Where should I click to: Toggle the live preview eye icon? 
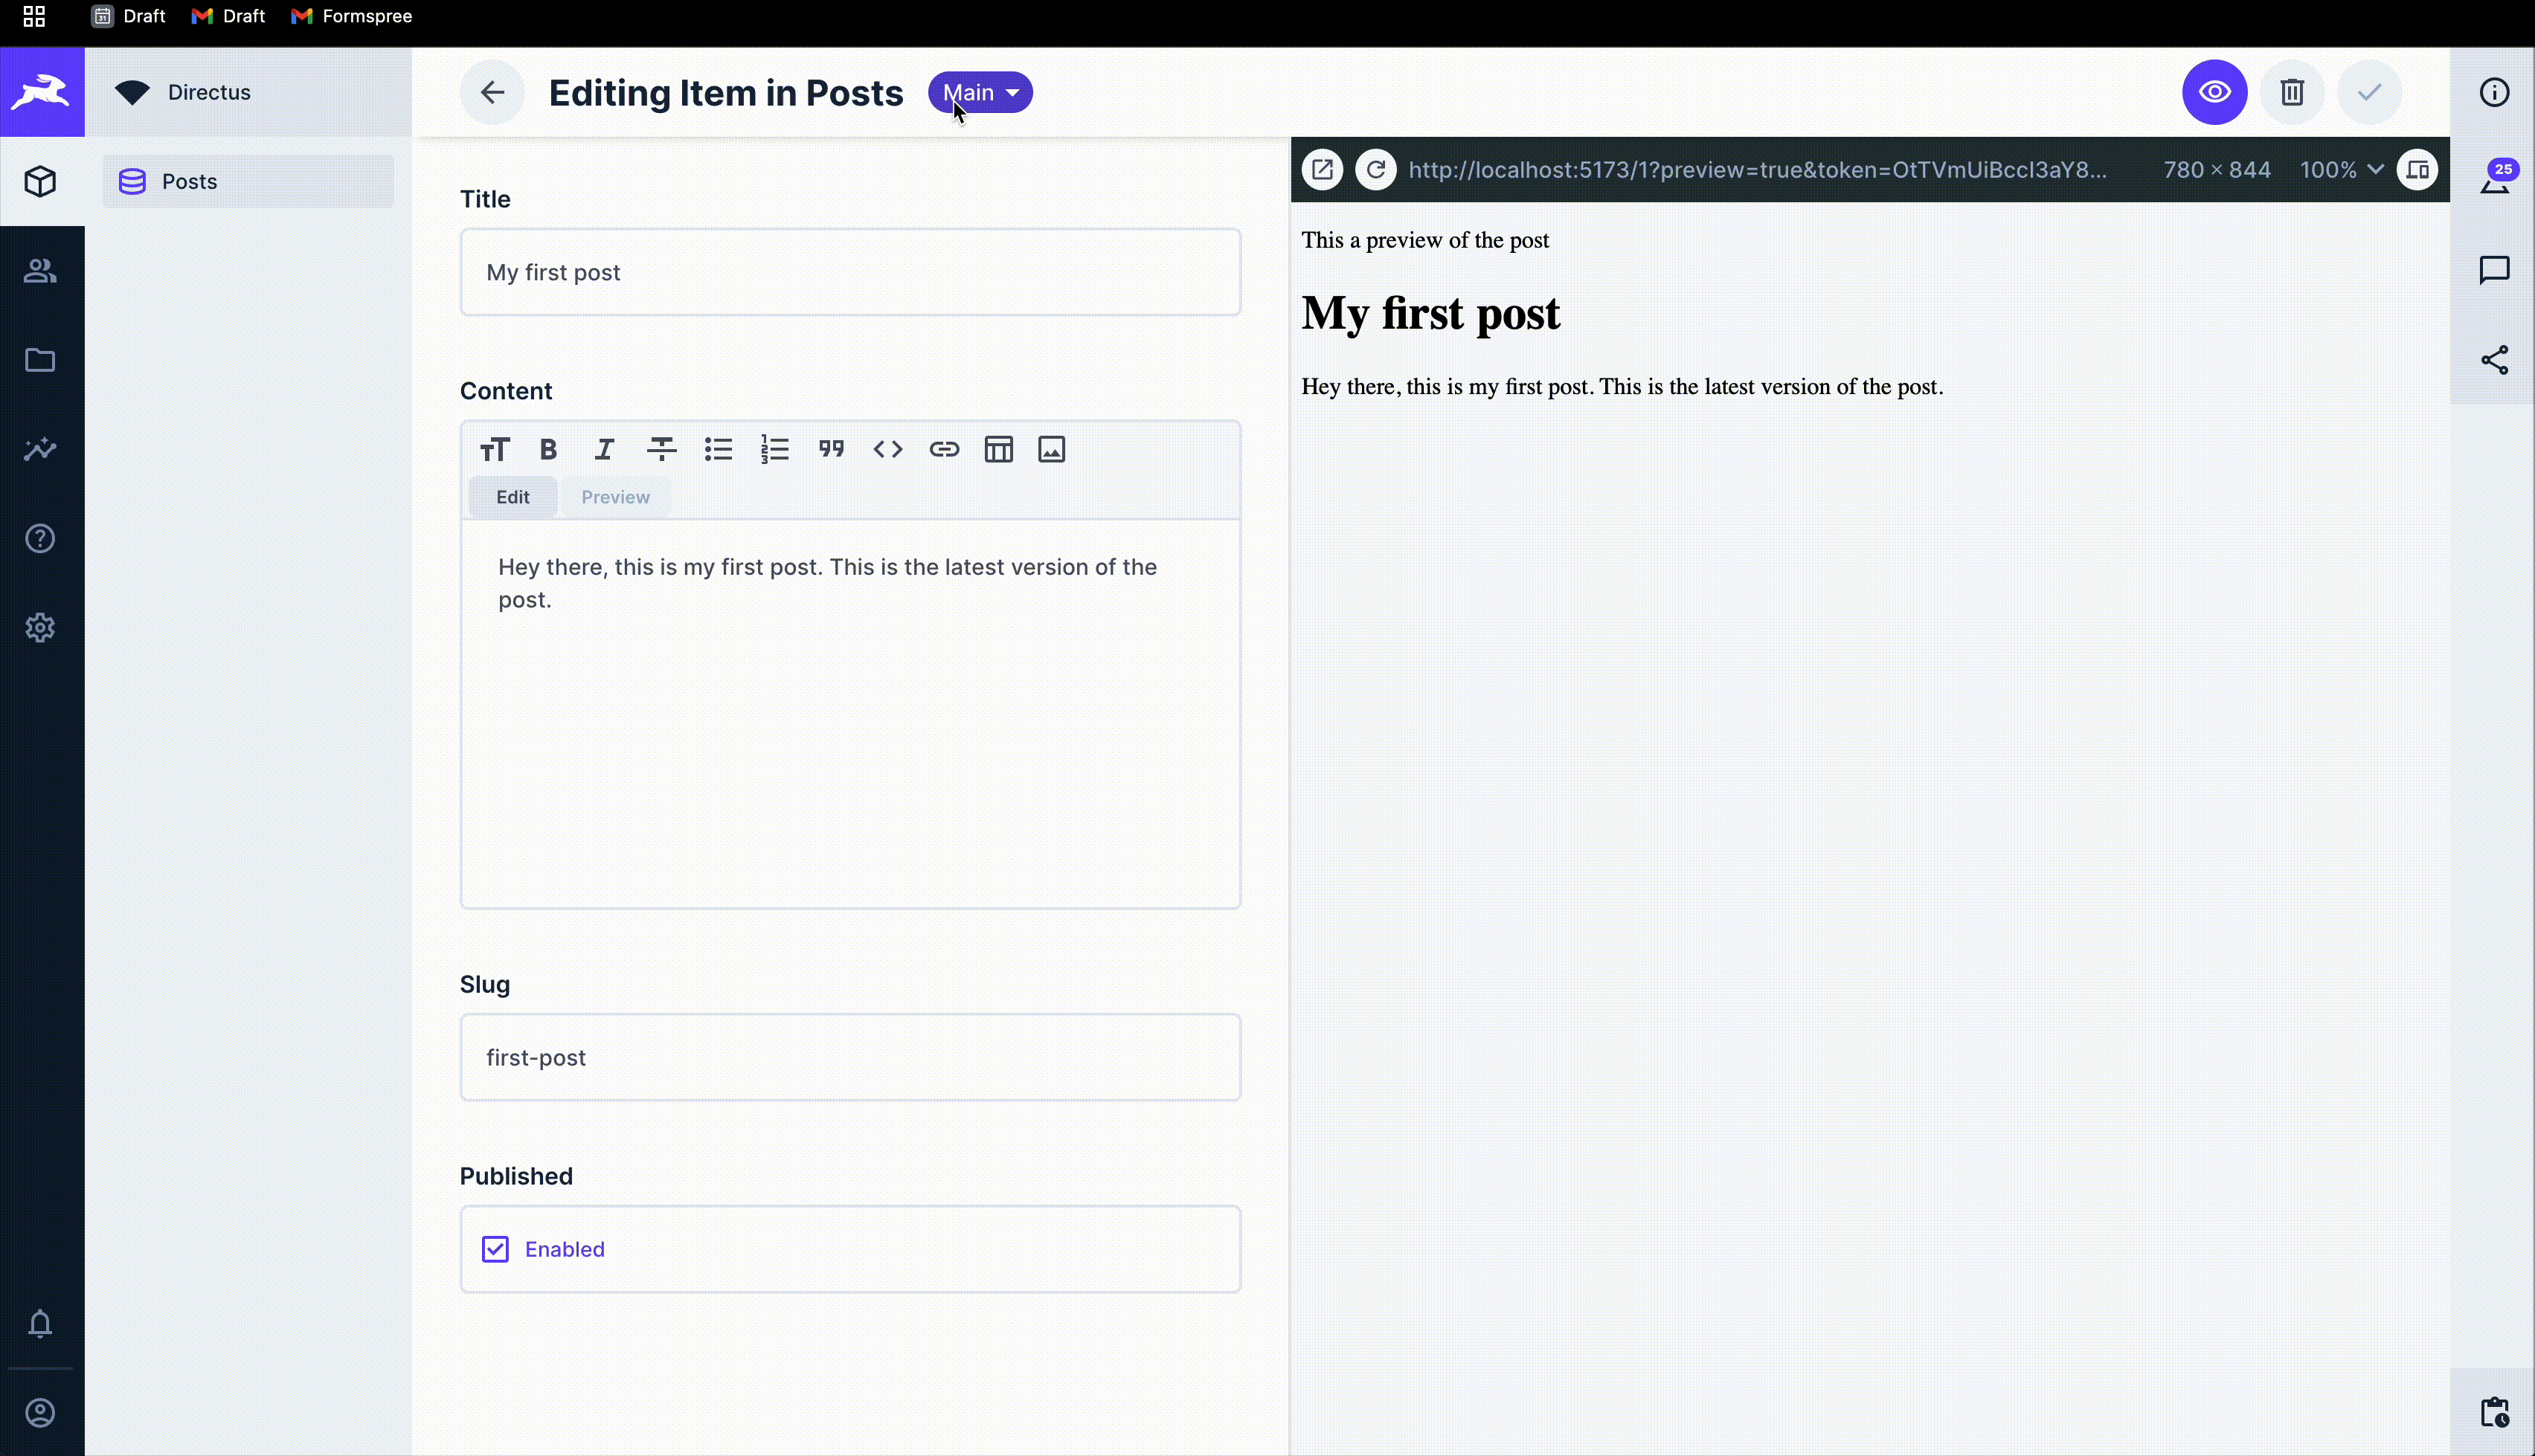[x=2214, y=92]
